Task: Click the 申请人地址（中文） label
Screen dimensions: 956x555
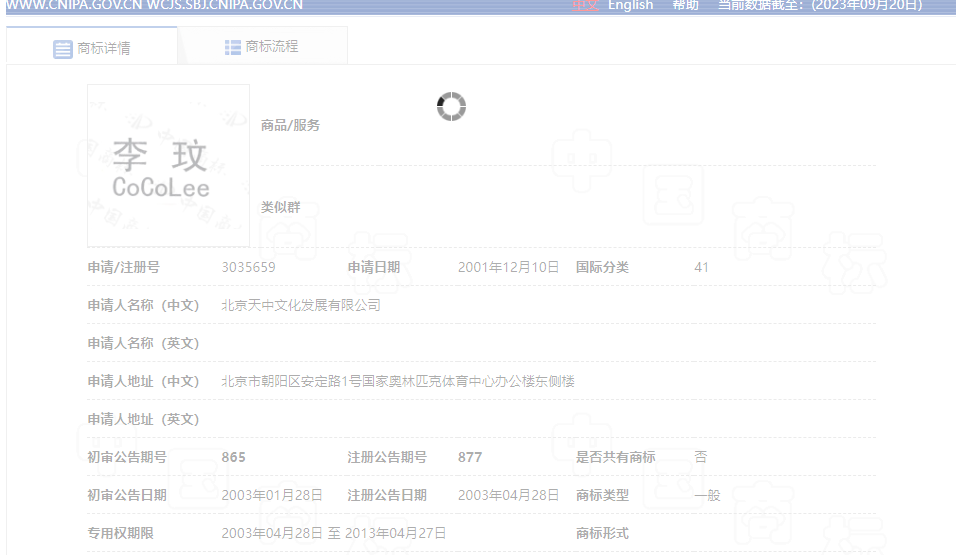Action: click(143, 381)
